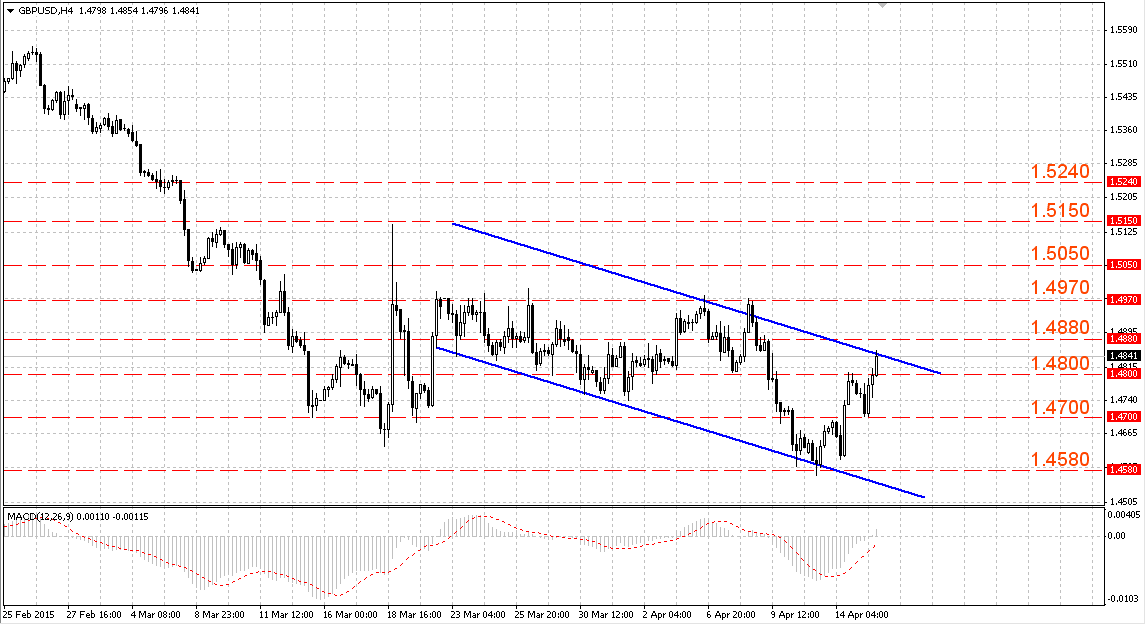
Task: Select the large red 1.4880 level label
Action: [1060, 327]
